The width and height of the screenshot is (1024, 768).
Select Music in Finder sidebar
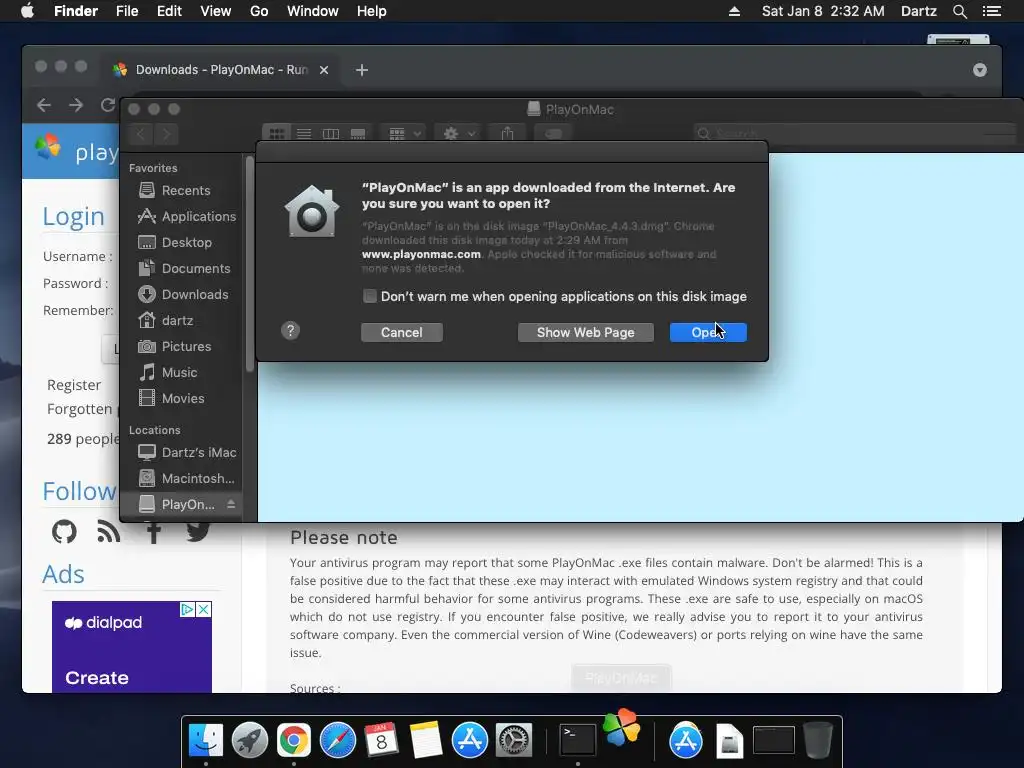coord(168,372)
